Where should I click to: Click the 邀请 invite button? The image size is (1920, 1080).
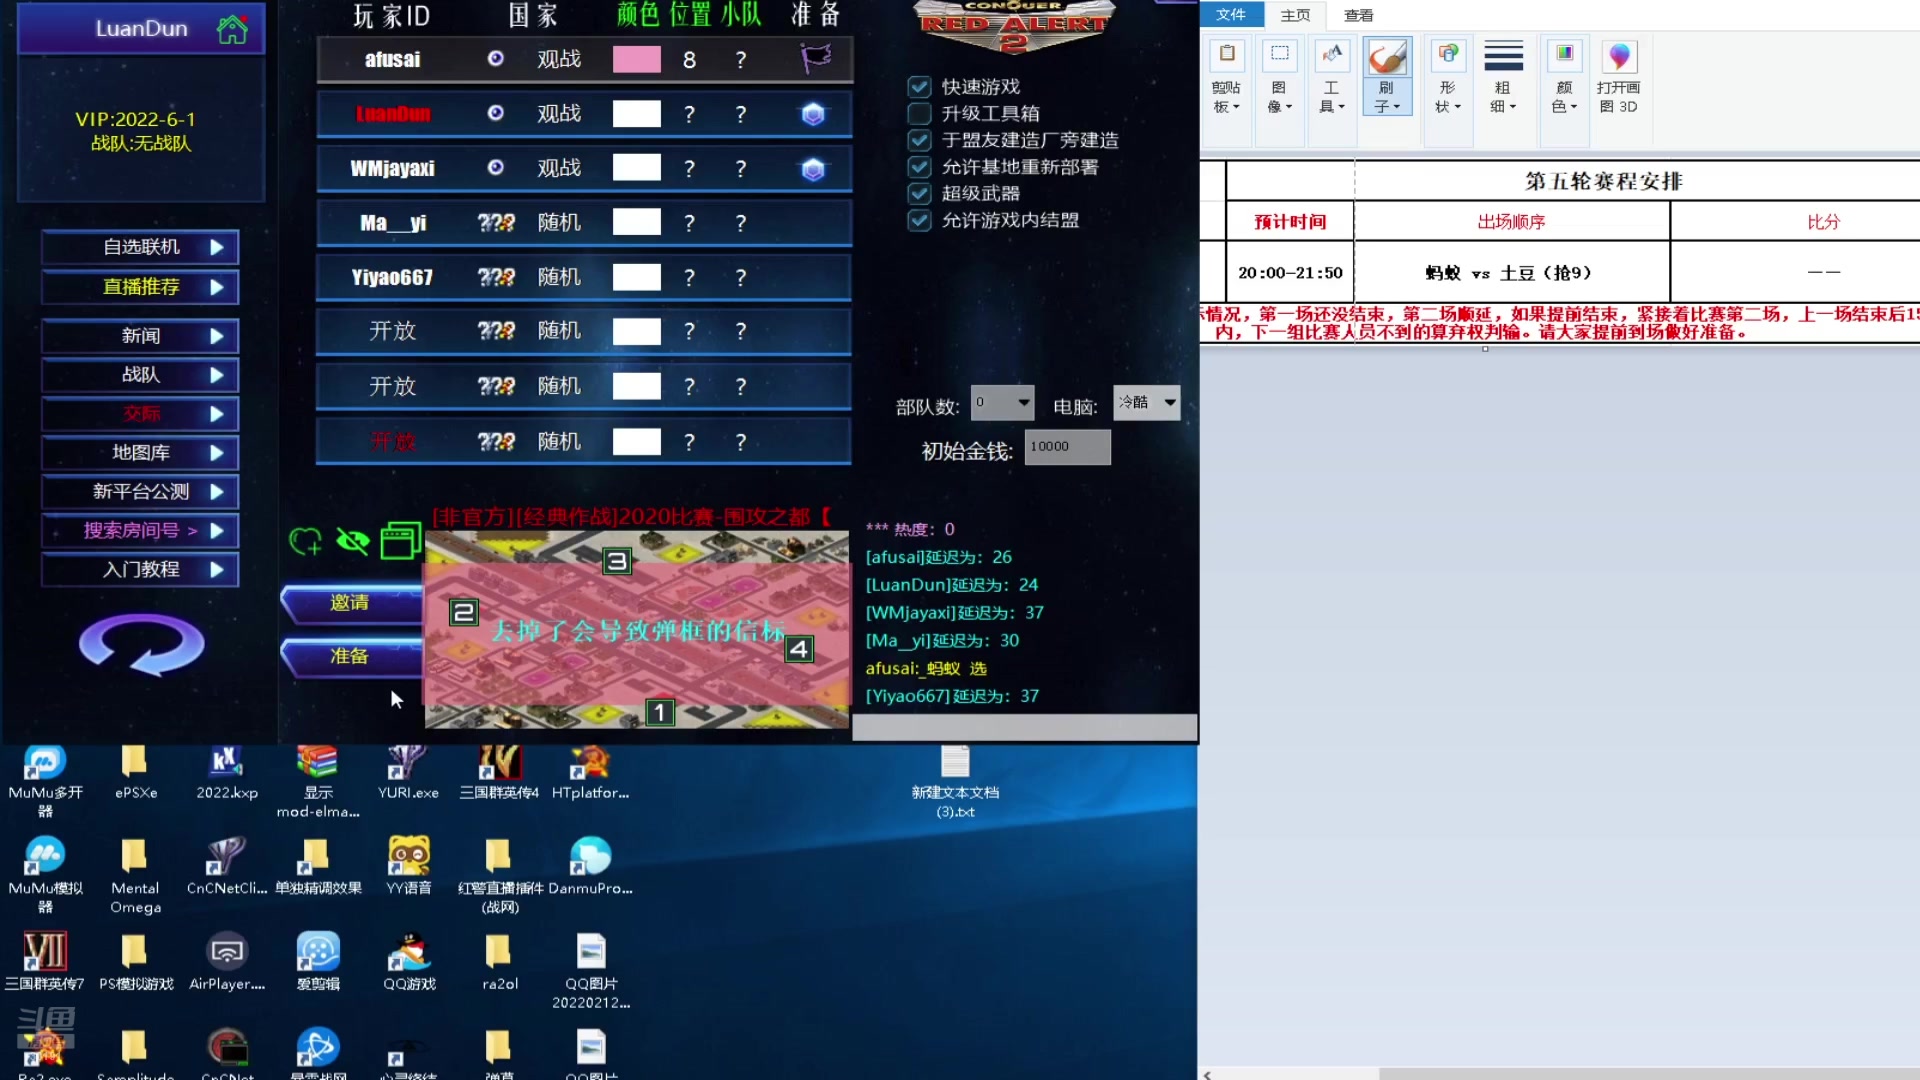click(352, 603)
